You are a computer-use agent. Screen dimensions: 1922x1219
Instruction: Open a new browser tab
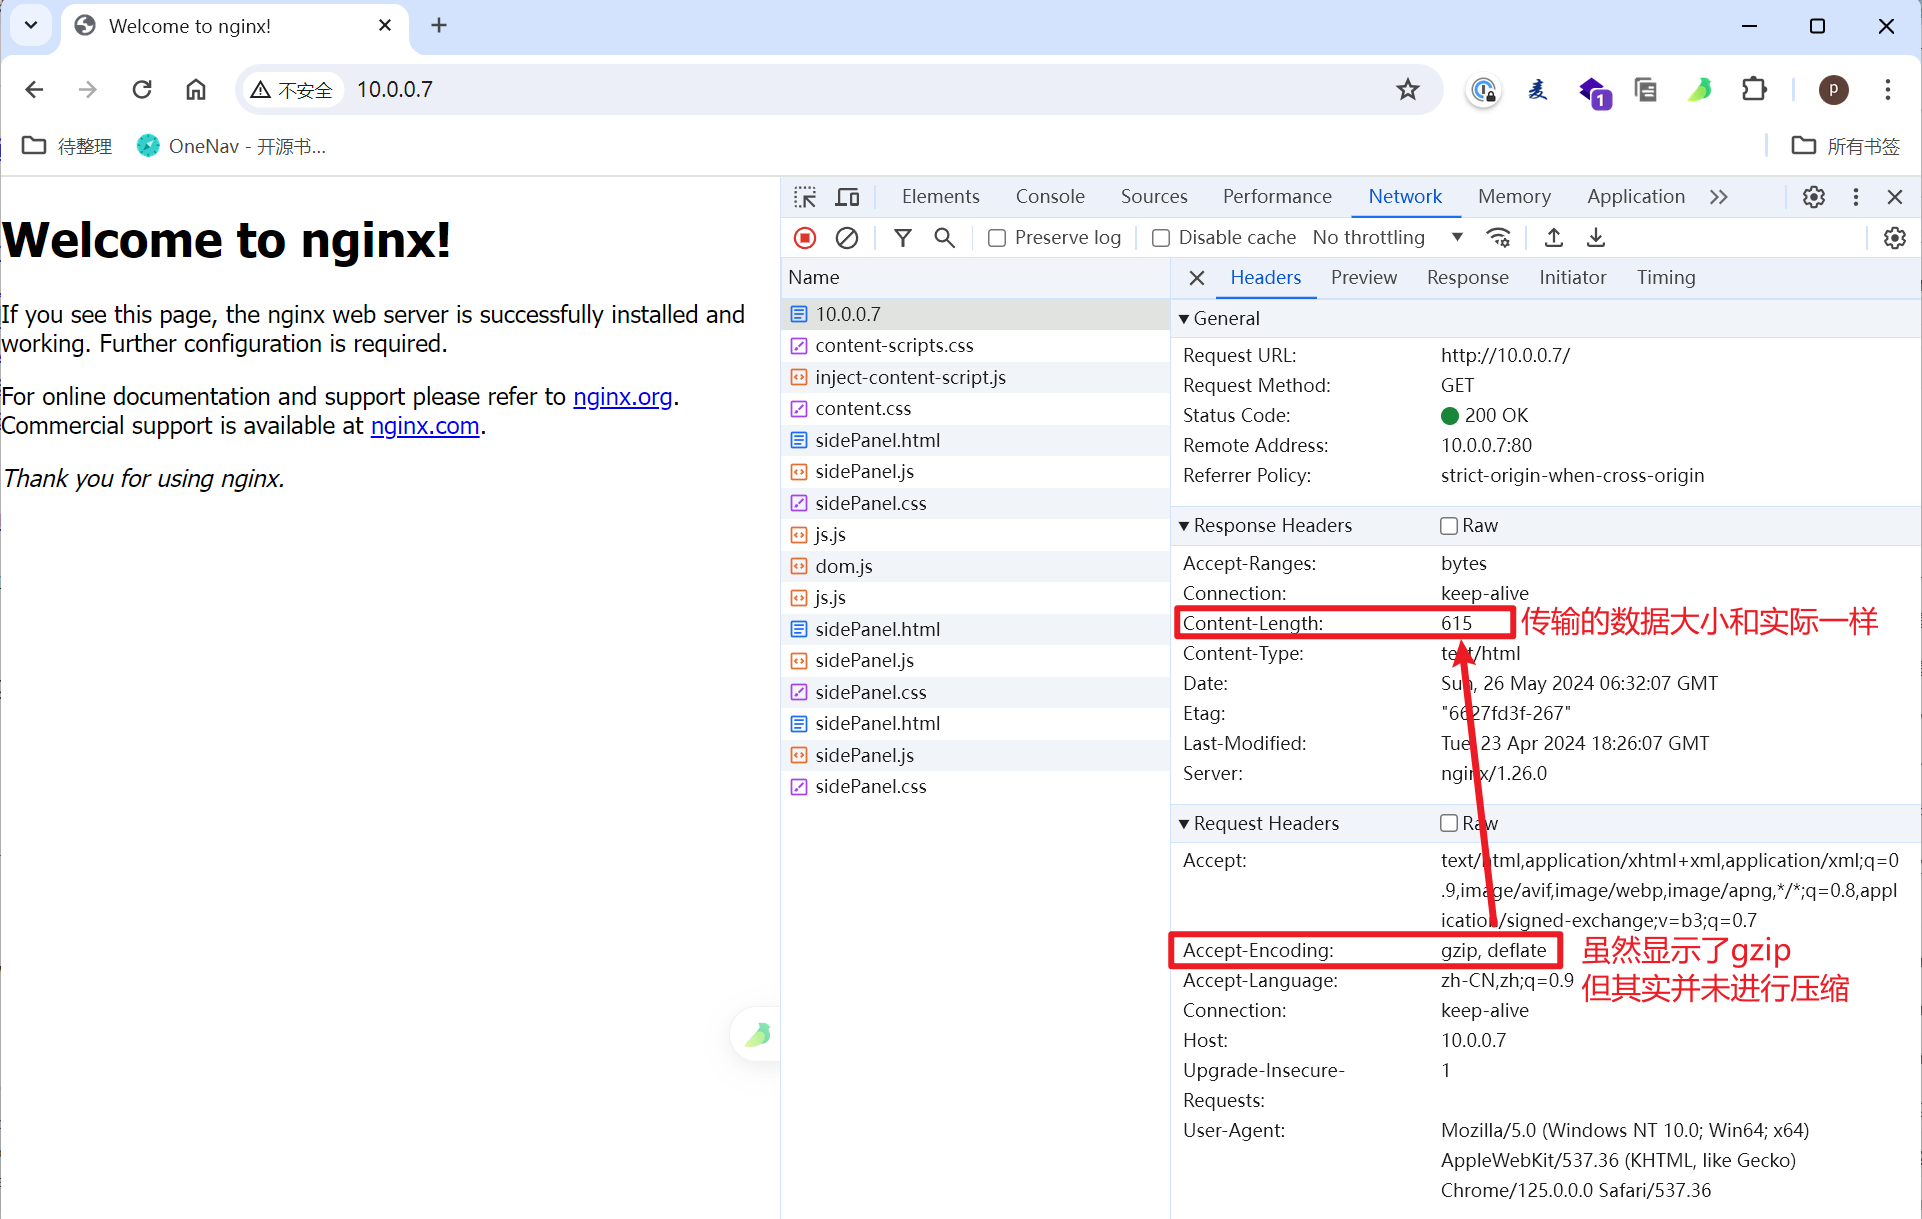pos(439,26)
